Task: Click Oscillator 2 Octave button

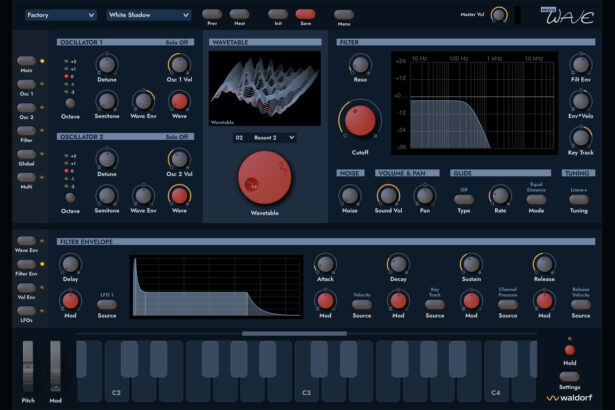Action: [x=70, y=198]
